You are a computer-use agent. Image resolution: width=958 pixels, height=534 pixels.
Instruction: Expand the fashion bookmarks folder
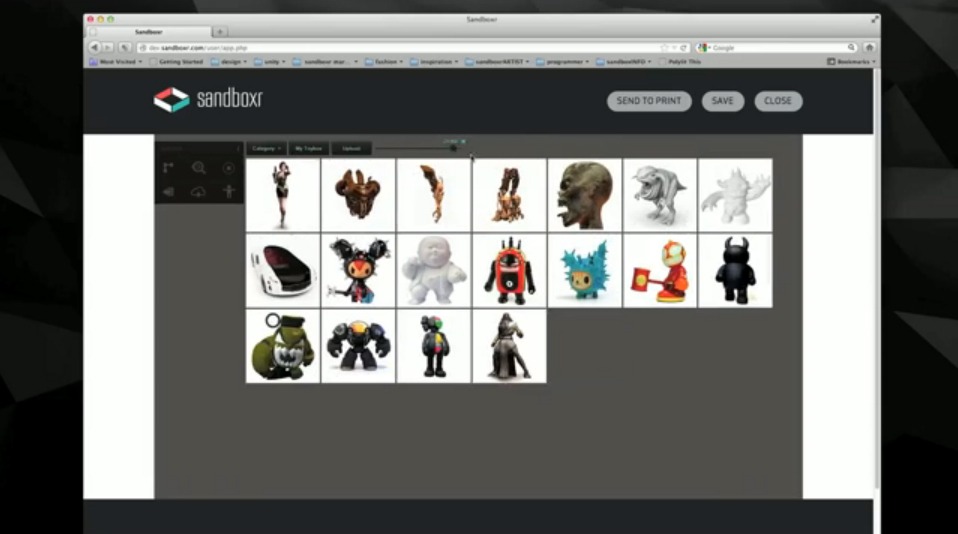(384, 62)
